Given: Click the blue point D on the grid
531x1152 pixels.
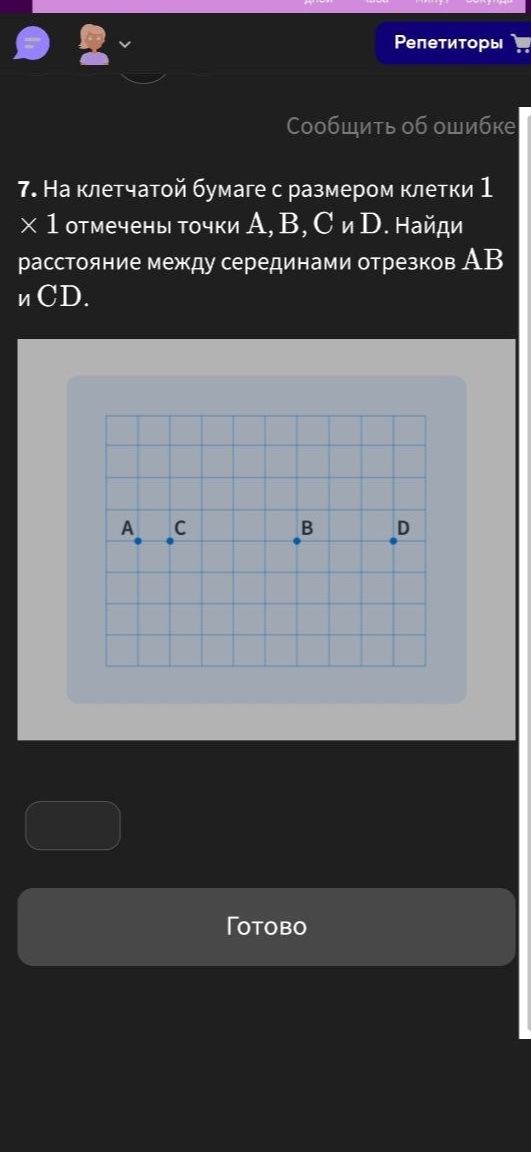Looking at the screenshot, I should click(393, 541).
